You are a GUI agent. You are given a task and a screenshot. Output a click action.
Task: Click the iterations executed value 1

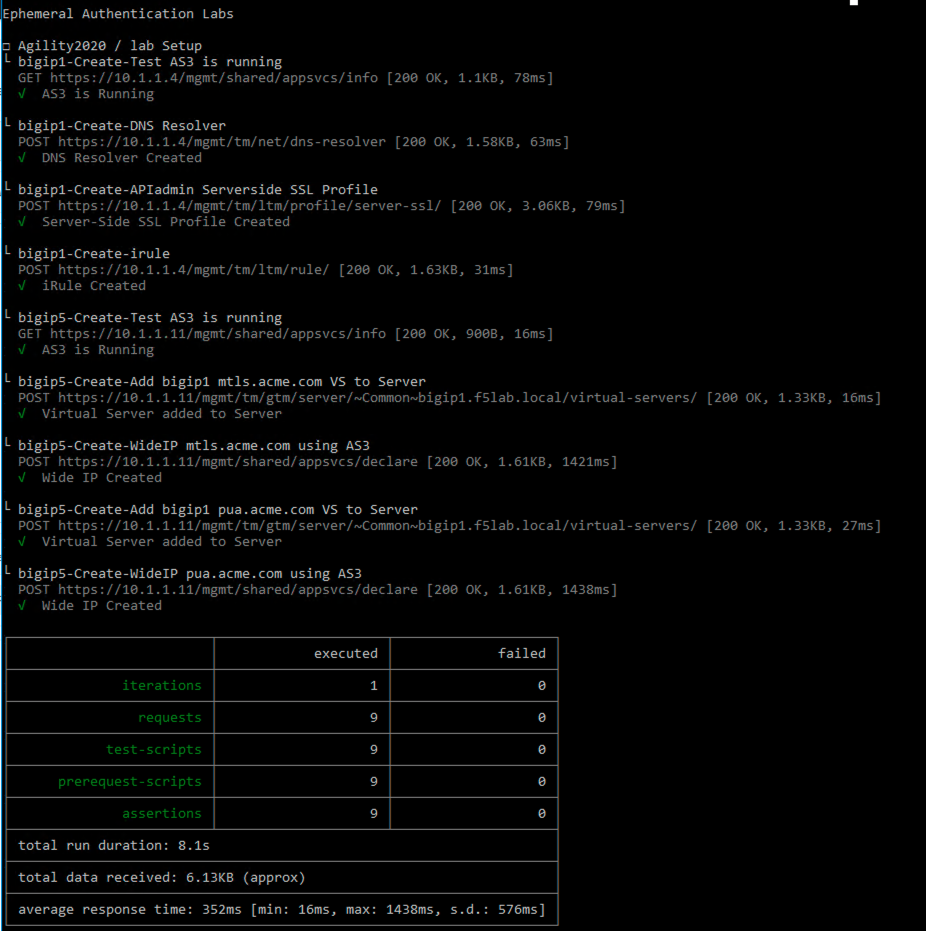pos(373,686)
